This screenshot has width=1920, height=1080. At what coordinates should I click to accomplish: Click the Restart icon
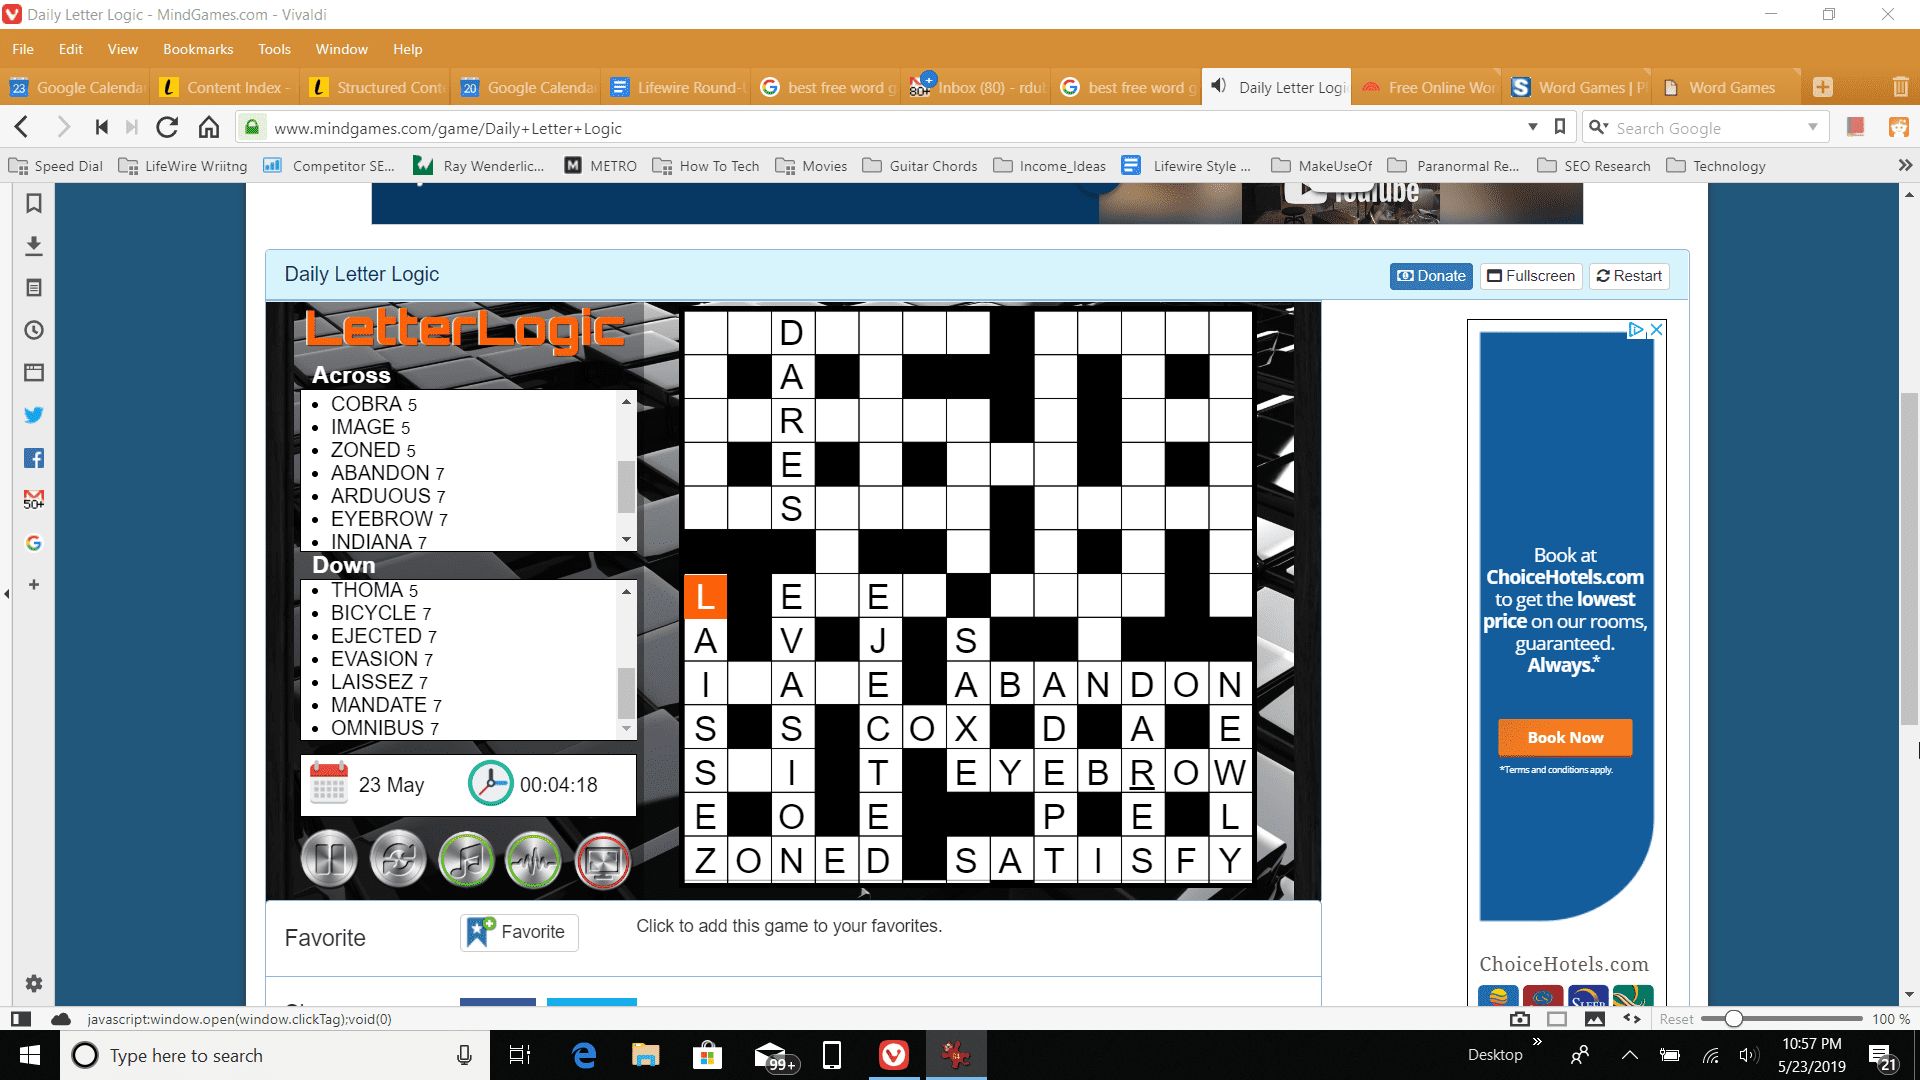click(x=1629, y=276)
